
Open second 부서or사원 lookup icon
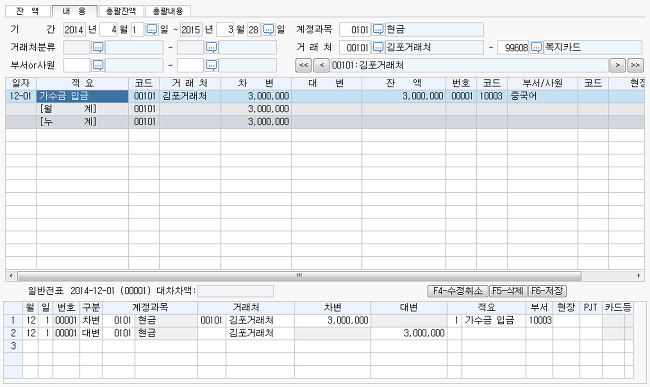pos(211,65)
